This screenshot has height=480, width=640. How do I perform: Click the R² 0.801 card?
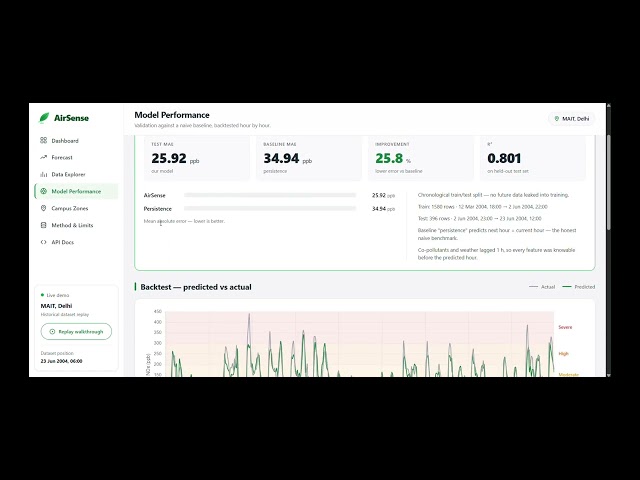(533, 158)
